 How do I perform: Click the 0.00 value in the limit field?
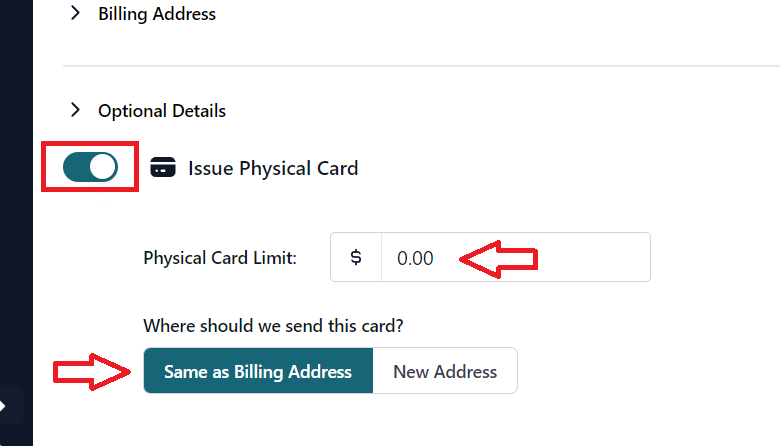[415, 258]
